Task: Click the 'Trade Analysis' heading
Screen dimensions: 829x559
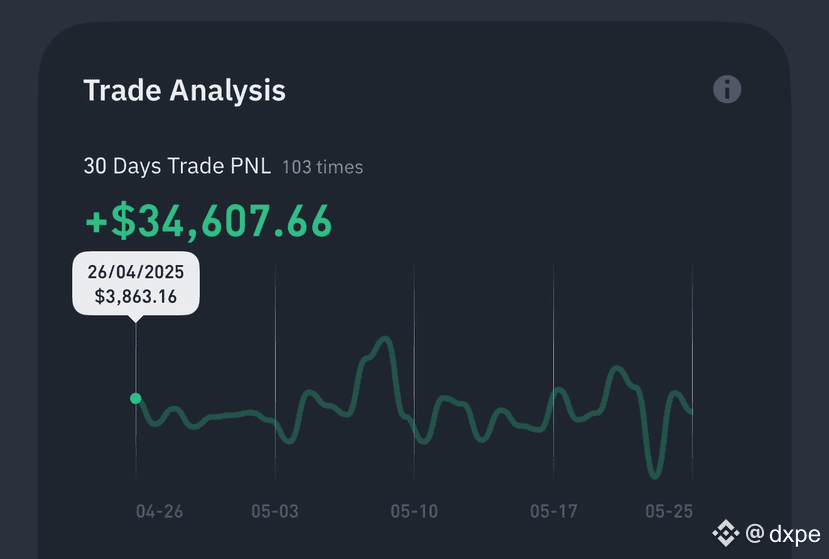Action: coord(185,90)
